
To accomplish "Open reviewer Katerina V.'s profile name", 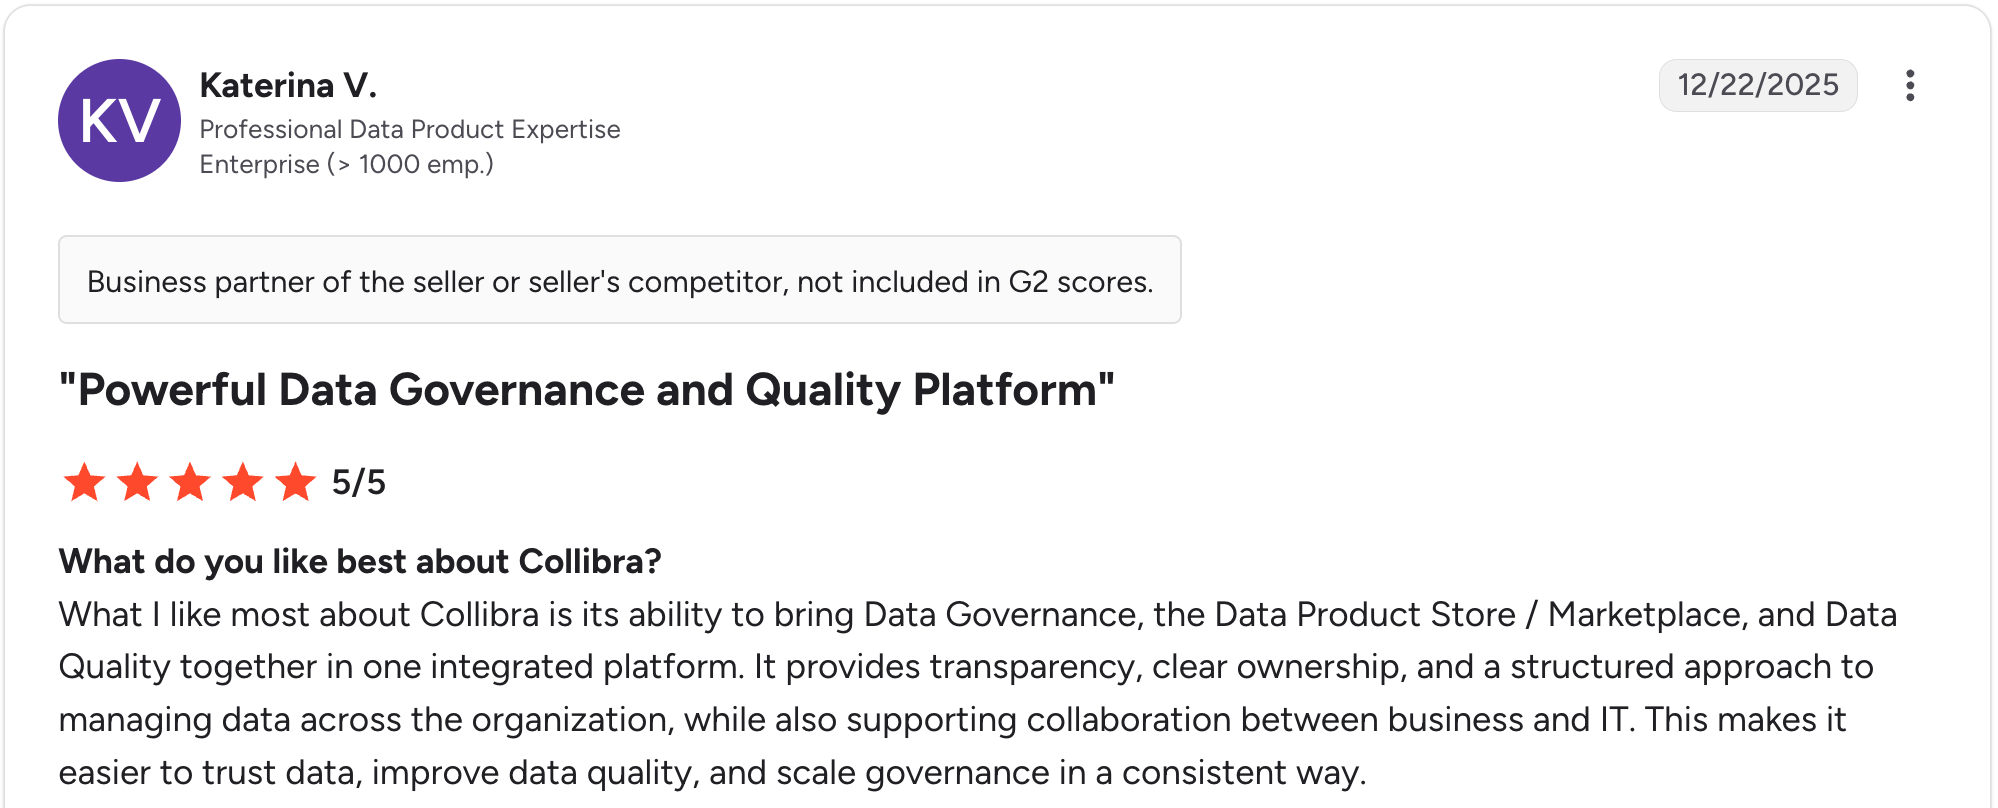I will coord(288,85).
